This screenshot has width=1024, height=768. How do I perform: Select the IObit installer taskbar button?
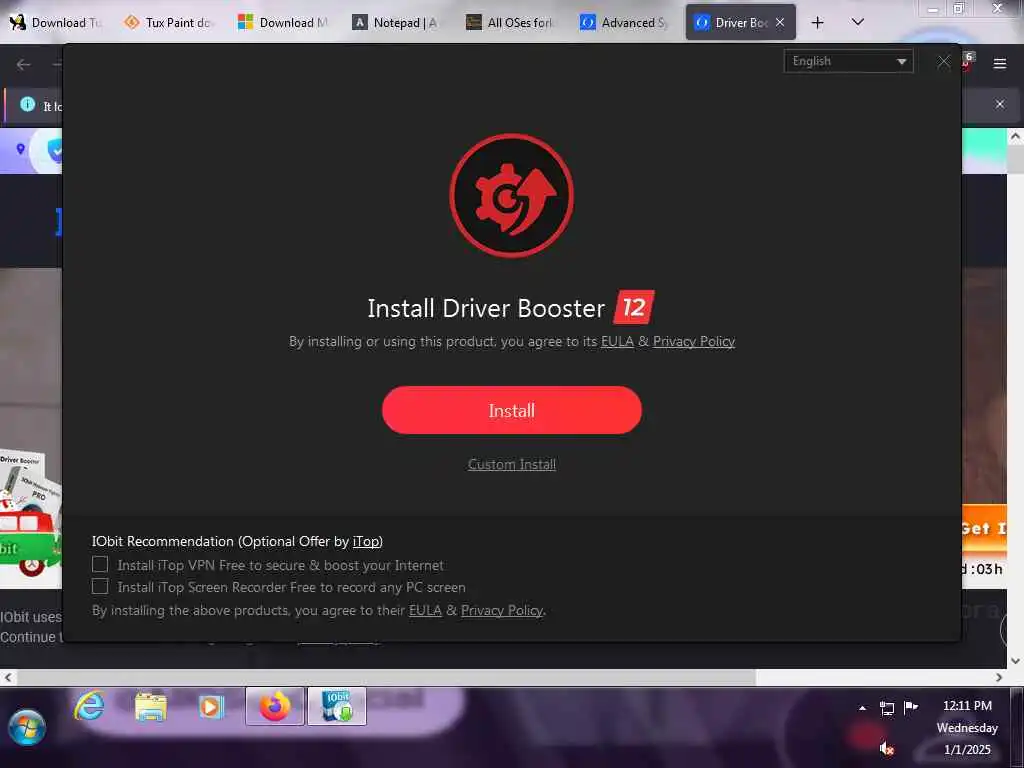tap(337, 706)
